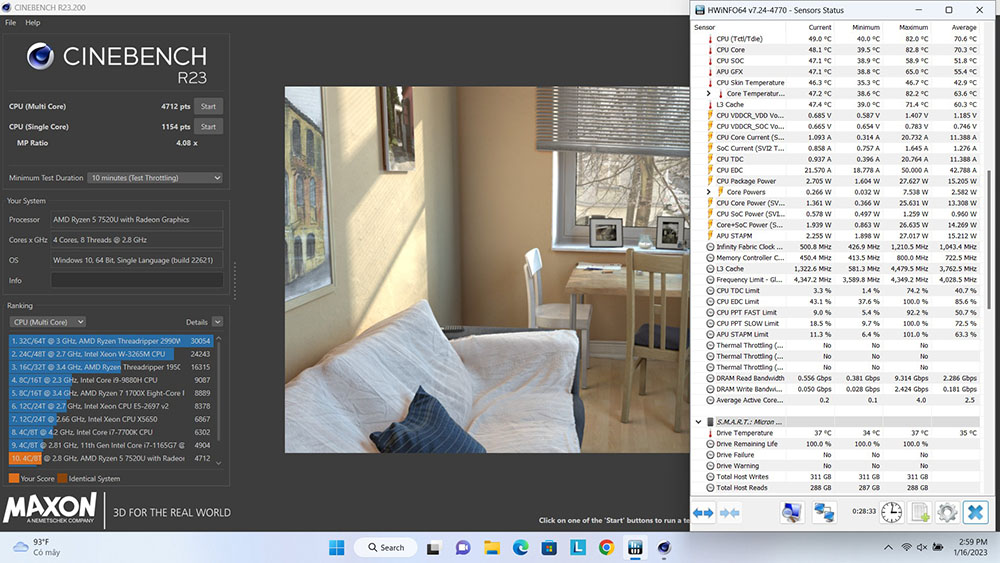Click the ranking list scrollbar
The height and width of the screenshot is (563, 1000).
(x=219, y=389)
